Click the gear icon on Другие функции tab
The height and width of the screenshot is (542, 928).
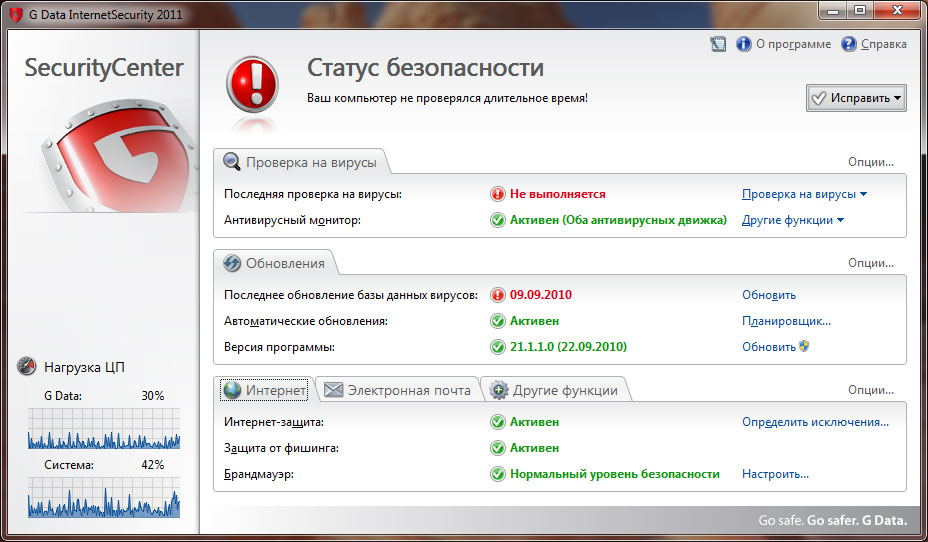[499, 390]
